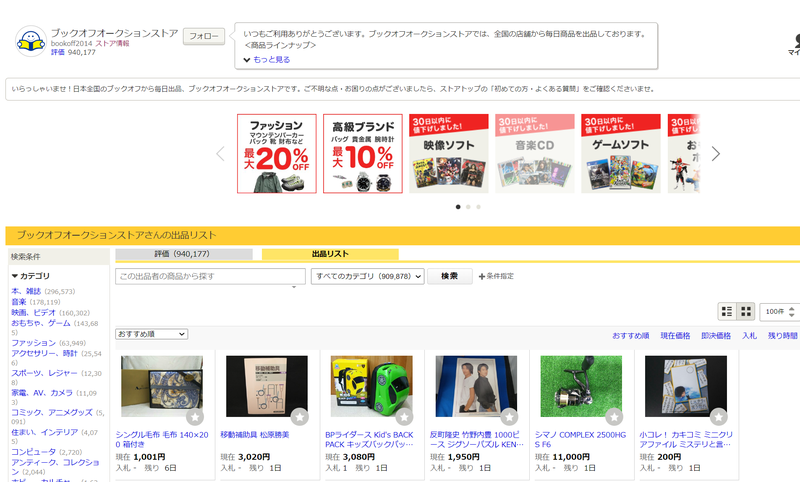This screenshot has width=800, height=500.
Task: Select the second carousel dot indicator
Action: pyautogui.click(x=468, y=207)
